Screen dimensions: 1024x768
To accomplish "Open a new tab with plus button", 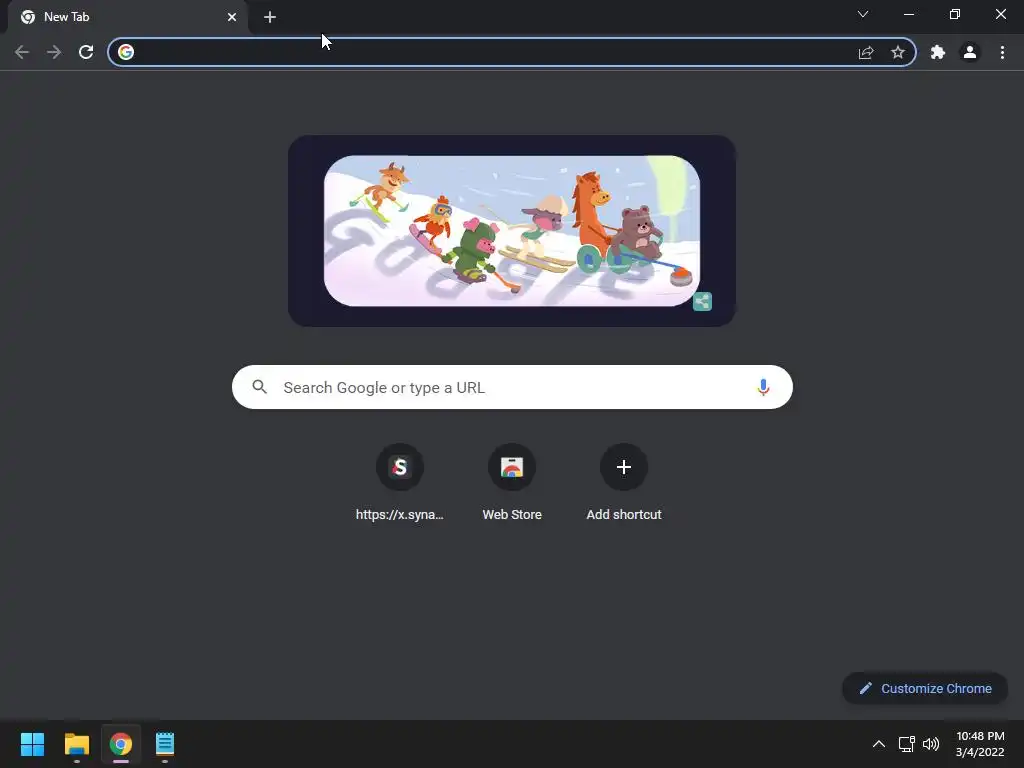I will click(x=270, y=17).
